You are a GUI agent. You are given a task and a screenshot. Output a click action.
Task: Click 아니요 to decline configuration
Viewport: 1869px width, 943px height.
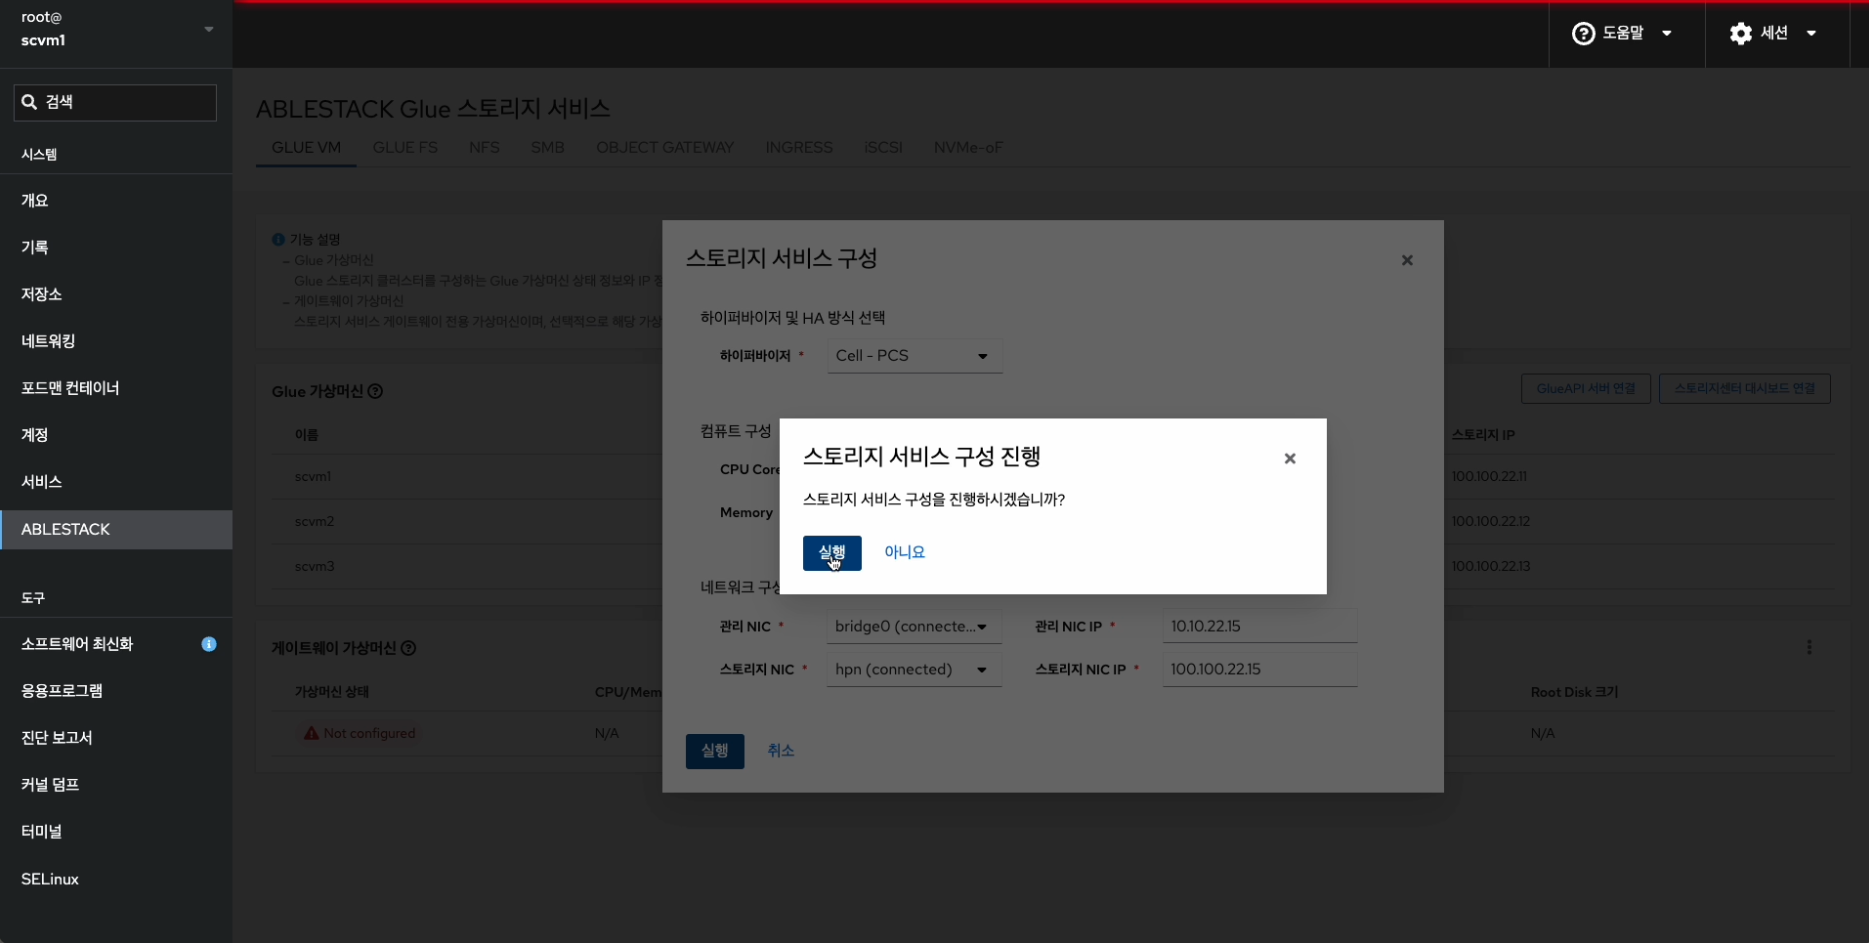coord(904,552)
